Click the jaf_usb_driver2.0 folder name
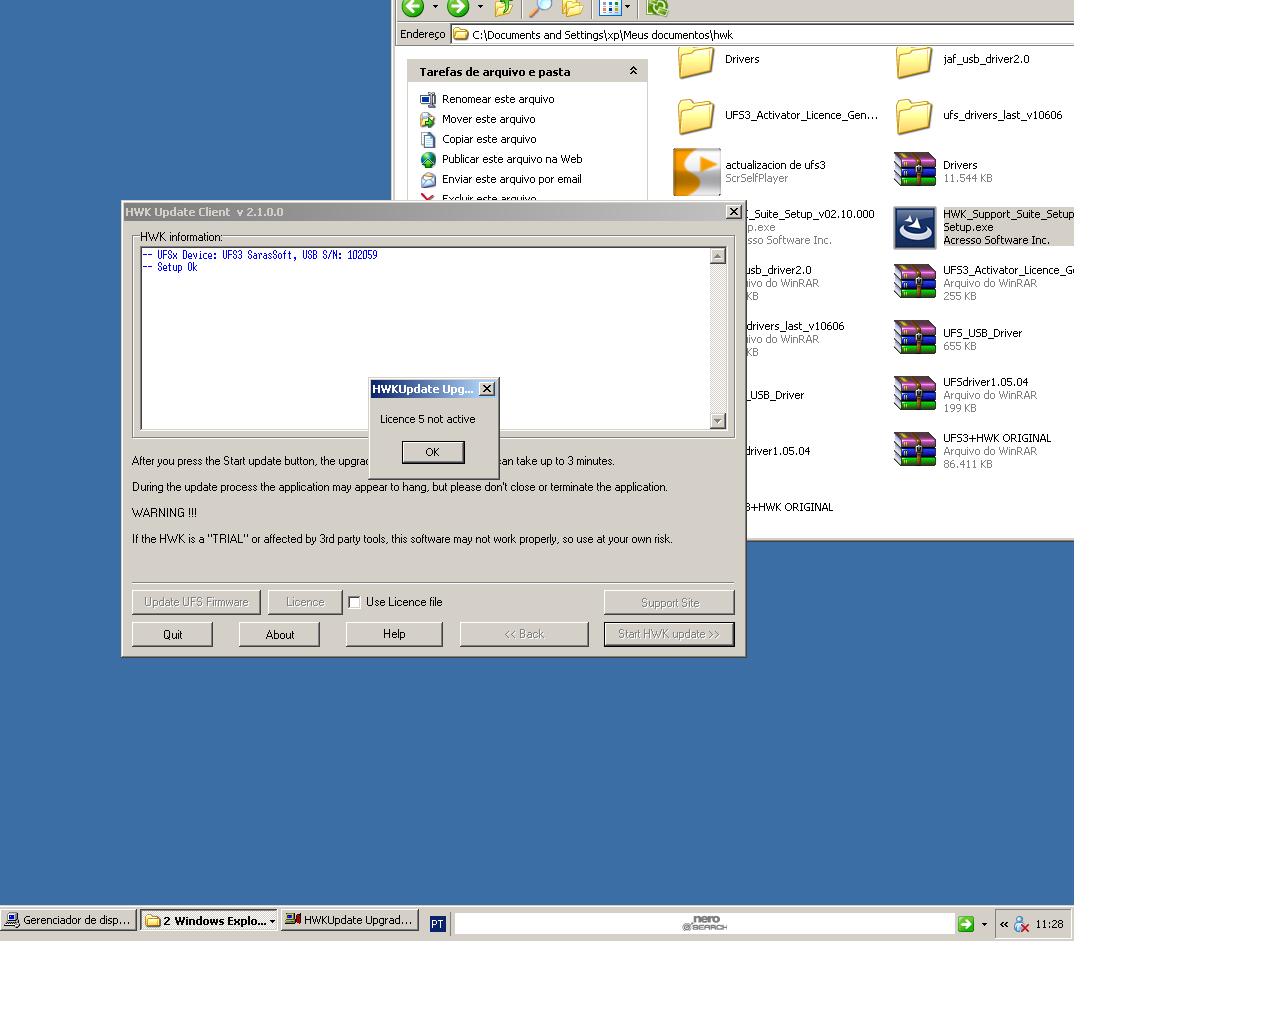 tap(986, 59)
